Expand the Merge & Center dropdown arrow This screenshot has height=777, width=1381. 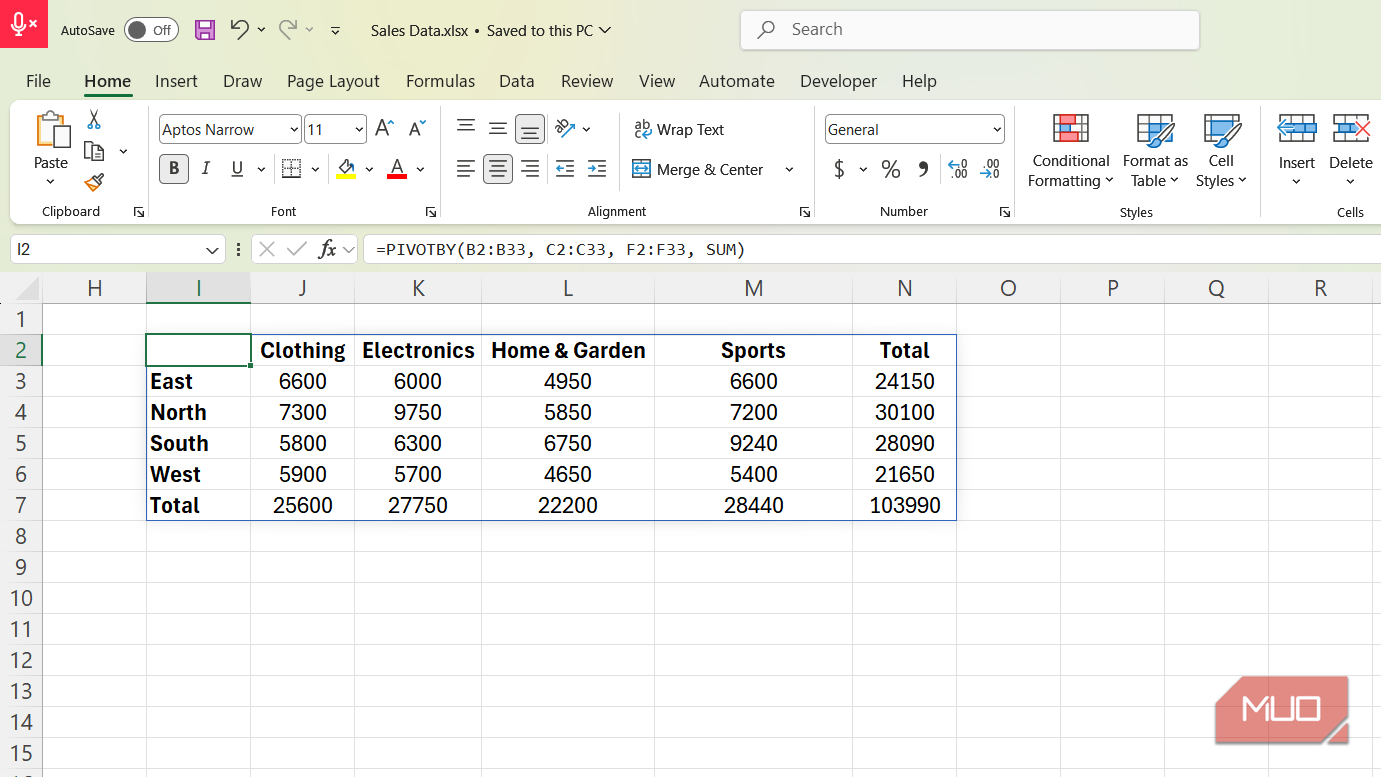[x=789, y=169]
